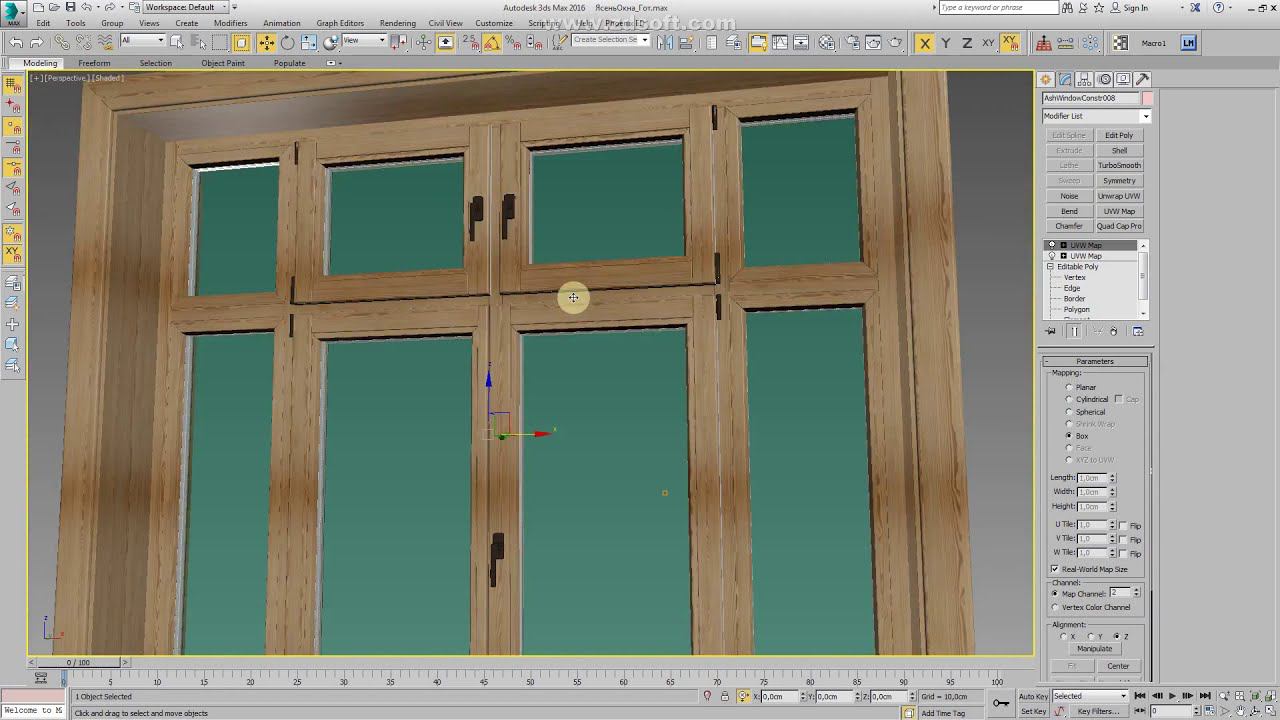The width and height of the screenshot is (1280, 720).
Task: Expand the ribbon options dropdown after Populate
Action: click(333, 63)
